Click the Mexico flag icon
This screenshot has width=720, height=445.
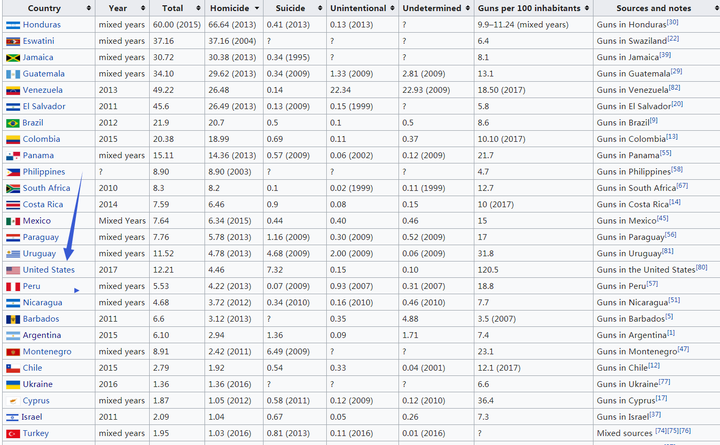point(13,221)
